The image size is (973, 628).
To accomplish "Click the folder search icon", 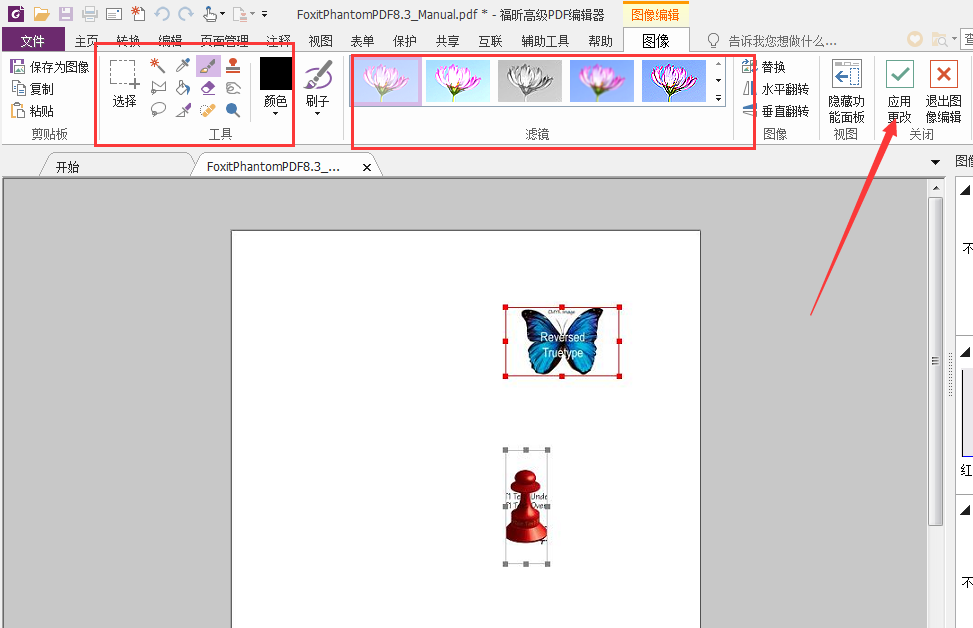I will [x=939, y=40].
